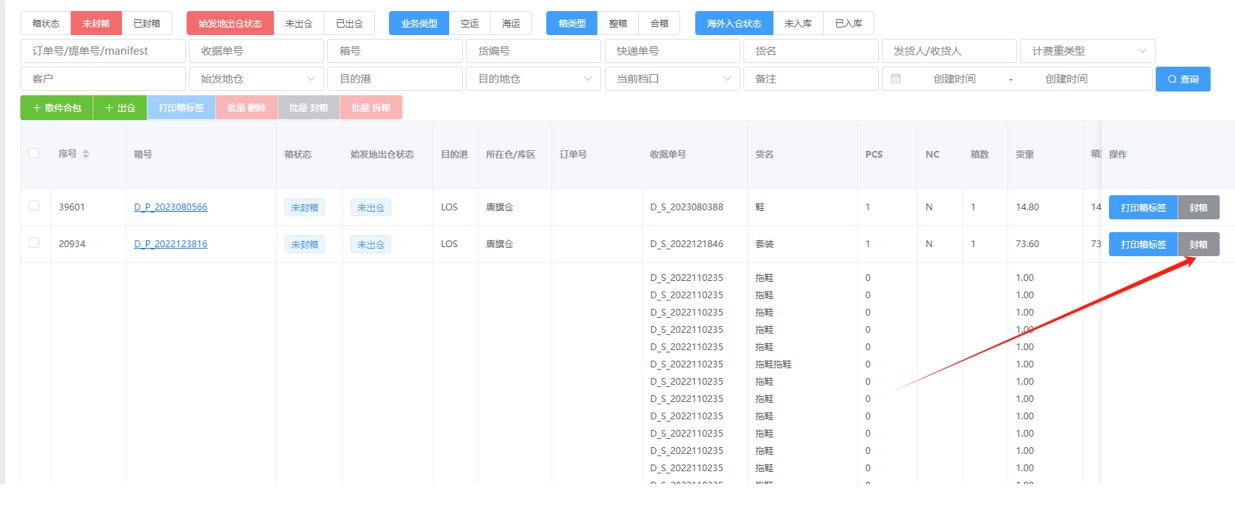Click the 始发地出仓状态 filter label
1235x509 pixels.
(230, 23)
